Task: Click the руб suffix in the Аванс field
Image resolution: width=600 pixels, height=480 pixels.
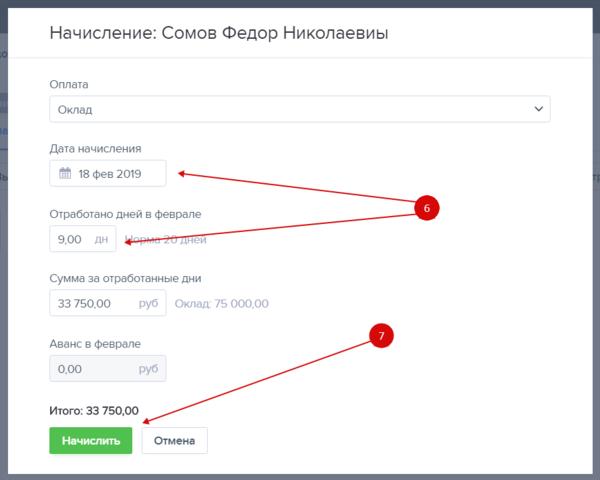Action: pyautogui.click(x=147, y=368)
